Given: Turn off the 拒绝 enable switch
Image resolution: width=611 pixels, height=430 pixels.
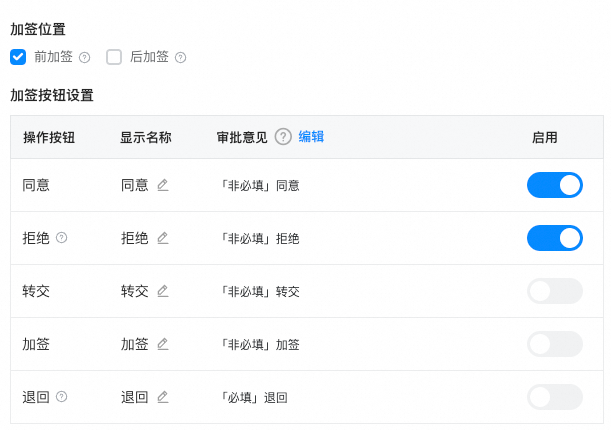Looking at the screenshot, I should point(554,238).
